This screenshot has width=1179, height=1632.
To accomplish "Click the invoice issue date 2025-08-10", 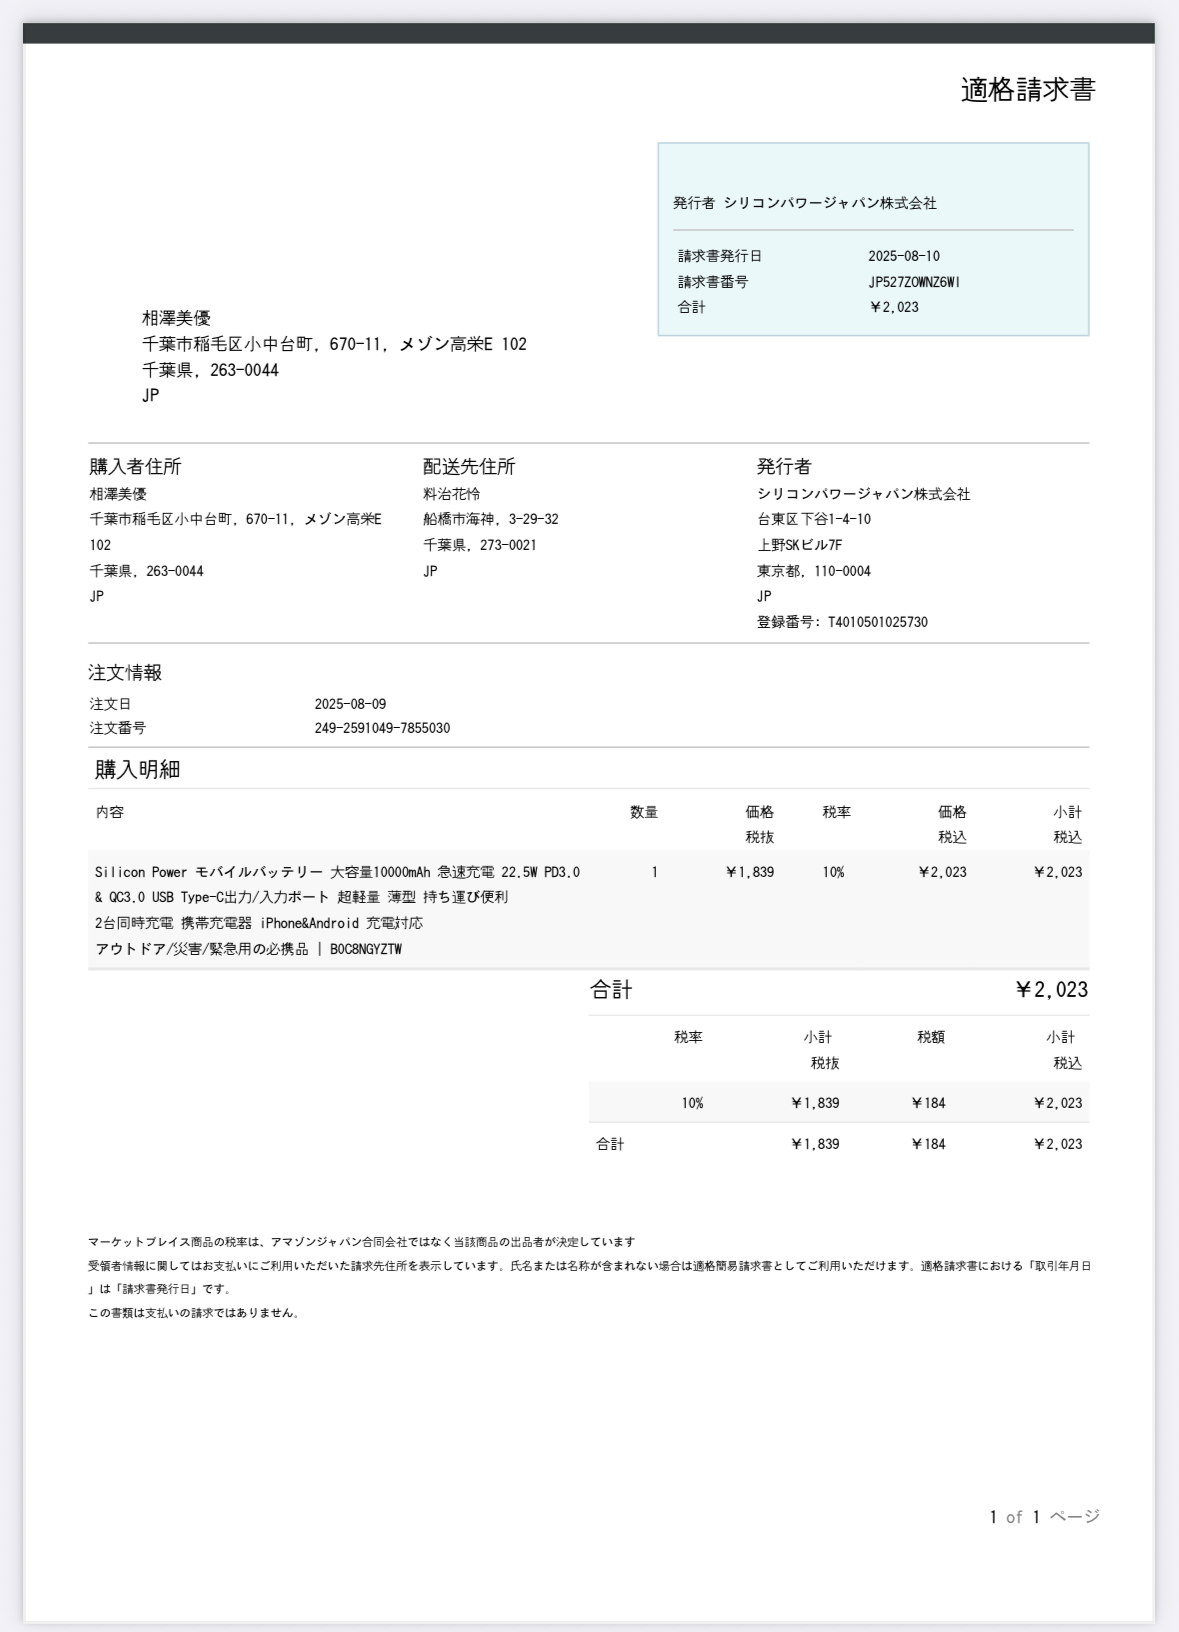I will point(903,256).
